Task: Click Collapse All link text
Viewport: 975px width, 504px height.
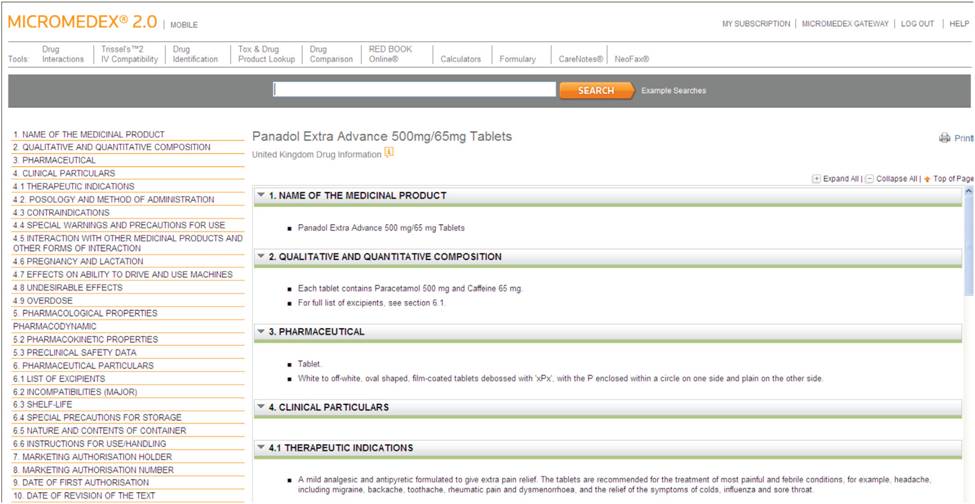Action: (897, 179)
